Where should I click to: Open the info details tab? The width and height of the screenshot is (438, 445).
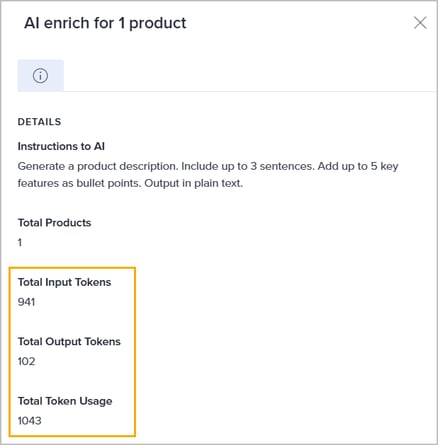coord(41,75)
